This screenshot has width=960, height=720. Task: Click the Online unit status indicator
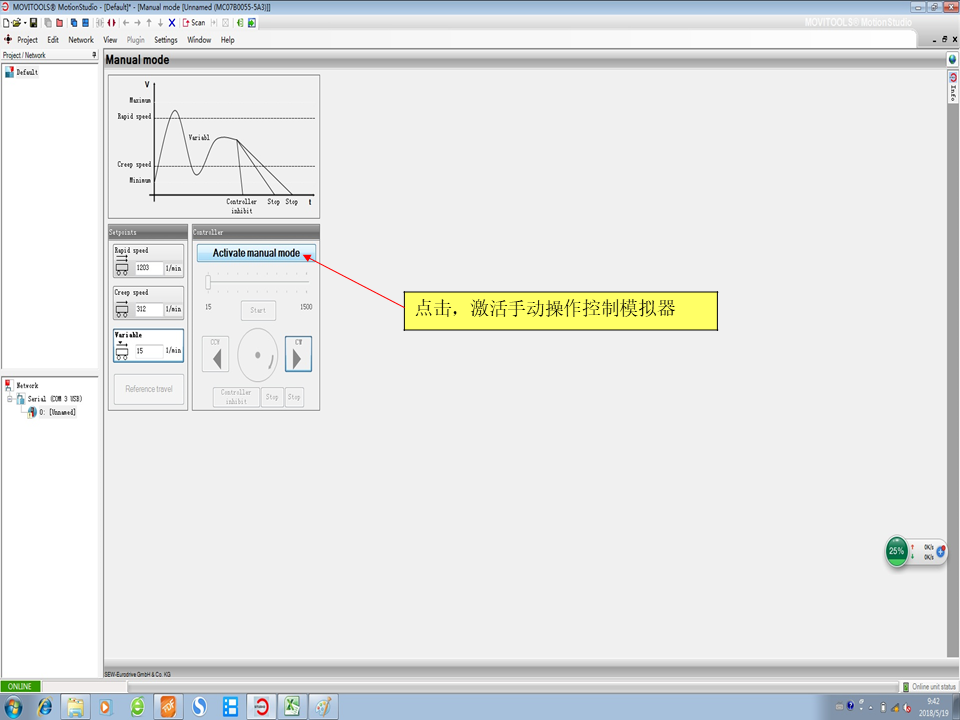(929, 687)
